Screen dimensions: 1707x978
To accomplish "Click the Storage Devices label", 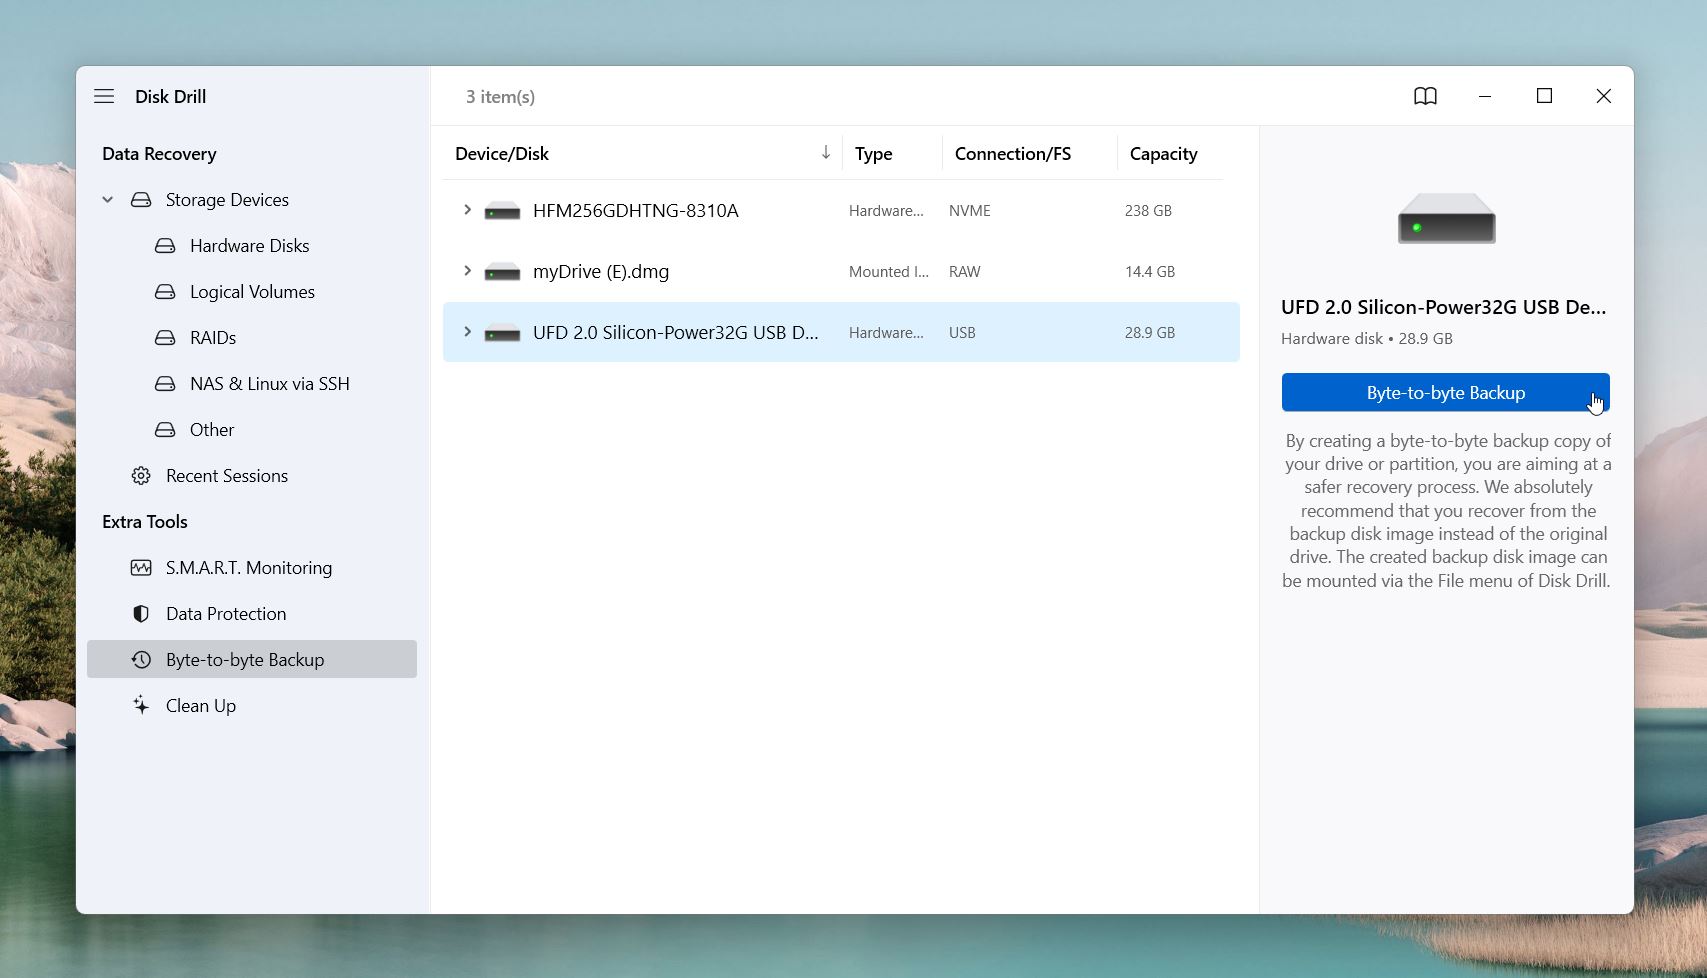I will tap(227, 200).
